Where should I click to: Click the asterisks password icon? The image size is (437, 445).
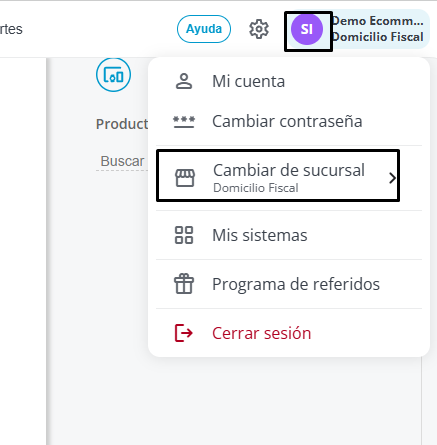point(184,122)
